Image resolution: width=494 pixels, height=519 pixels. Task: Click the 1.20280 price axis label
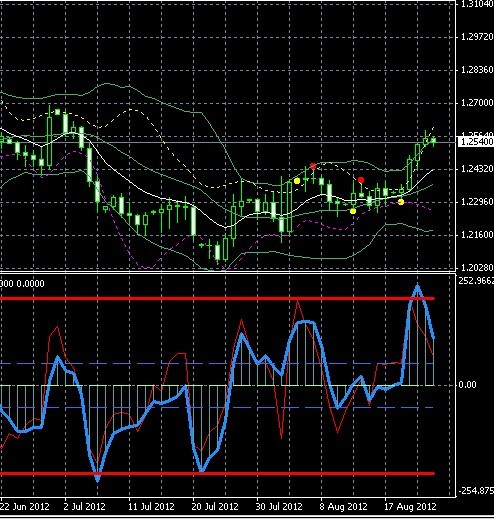click(477, 267)
